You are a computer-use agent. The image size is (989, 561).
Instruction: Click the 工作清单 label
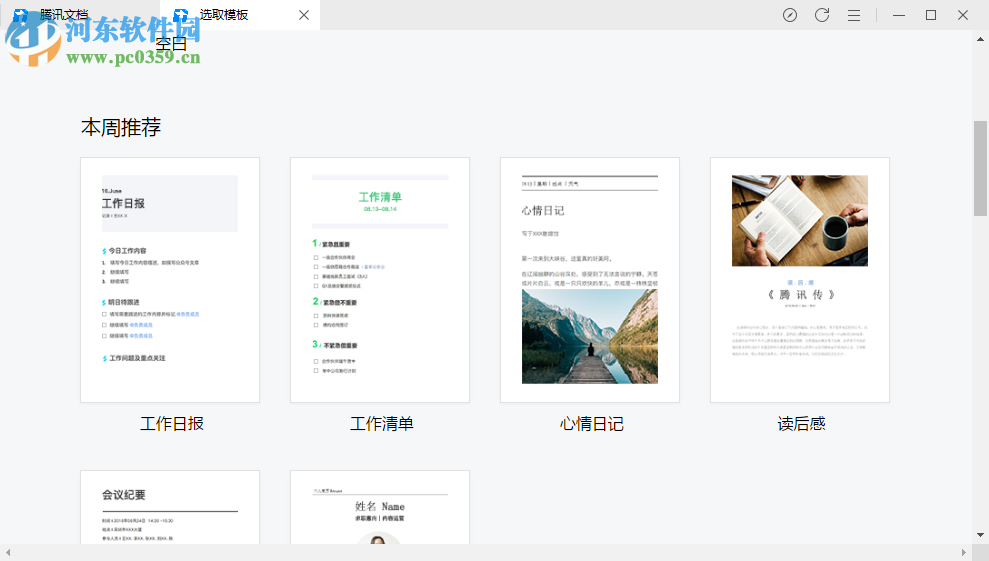pos(382,423)
